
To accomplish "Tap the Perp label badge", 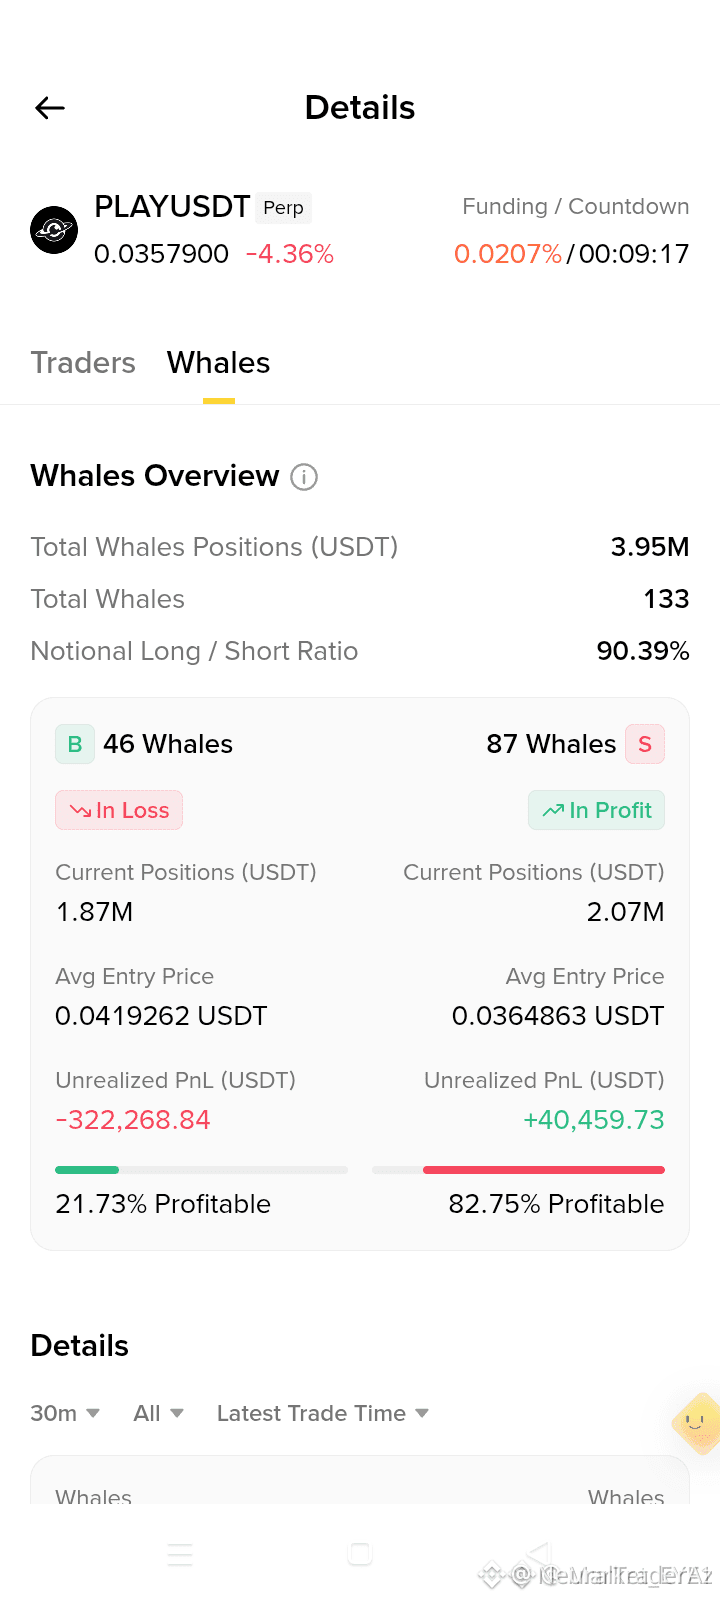I will [x=283, y=207].
